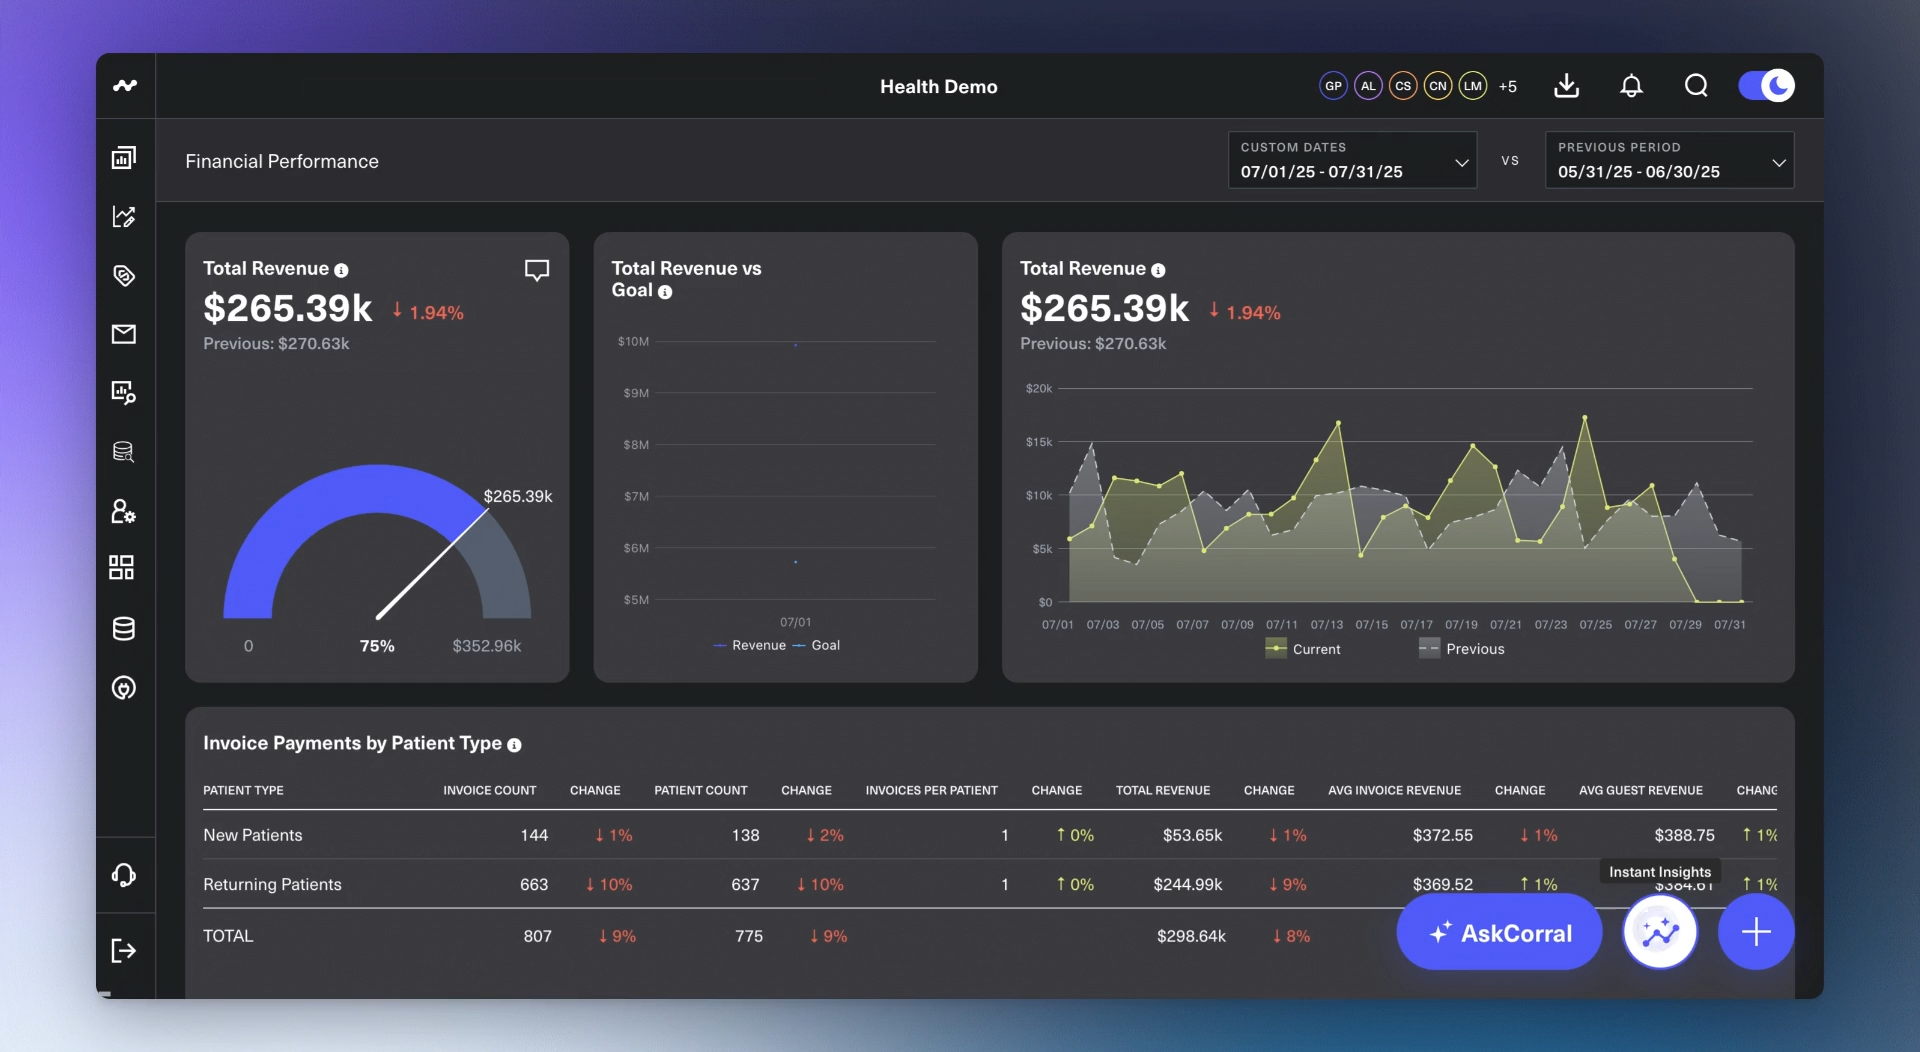Viewport: 1920px width, 1052px height.
Task: Open the mail icon in sidebar
Action: click(x=124, y=334)
